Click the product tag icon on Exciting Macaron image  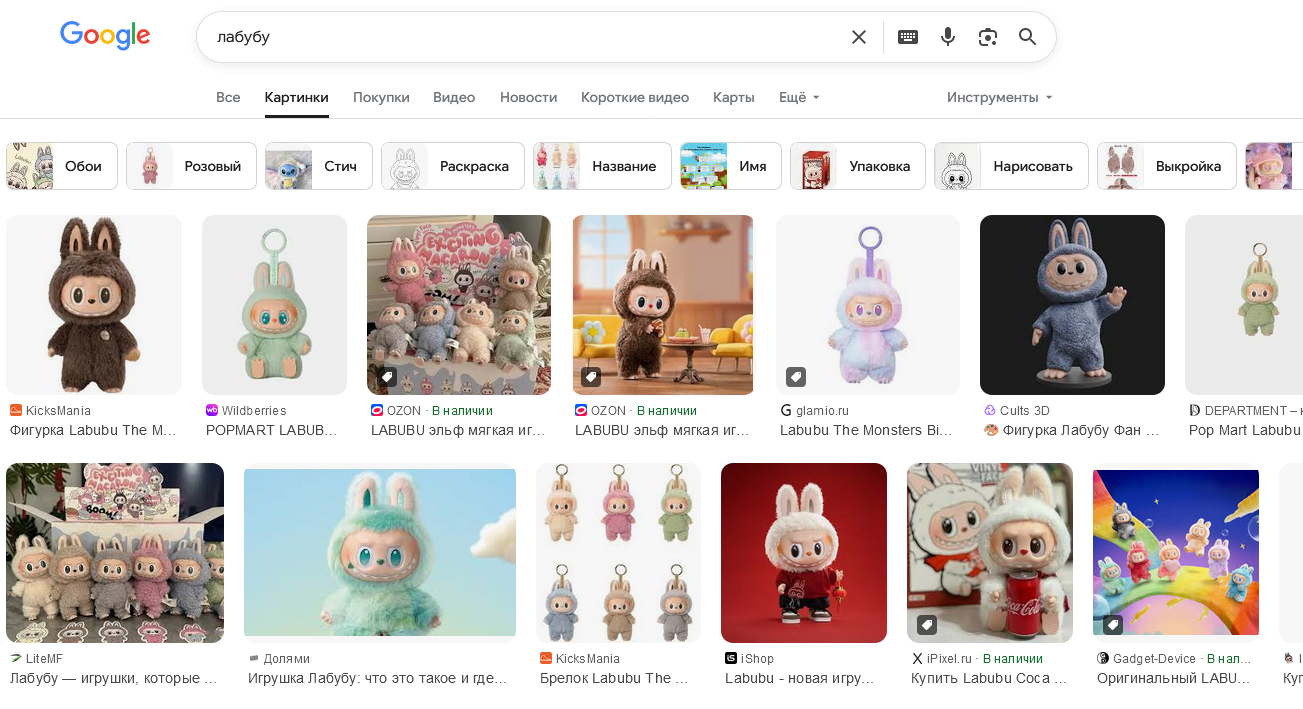pos(388,377)
